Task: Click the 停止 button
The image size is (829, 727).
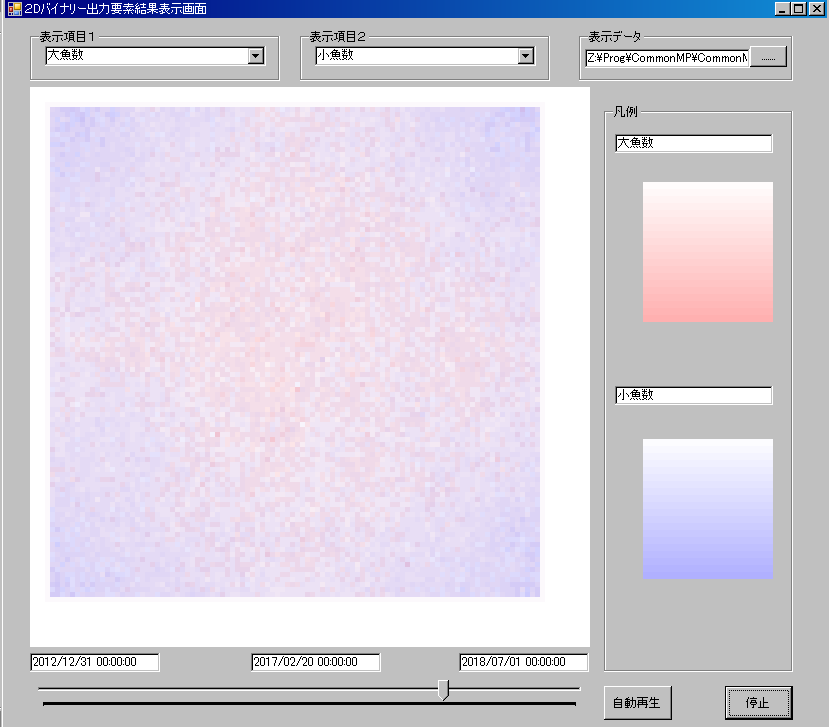Action: point(758,703)
